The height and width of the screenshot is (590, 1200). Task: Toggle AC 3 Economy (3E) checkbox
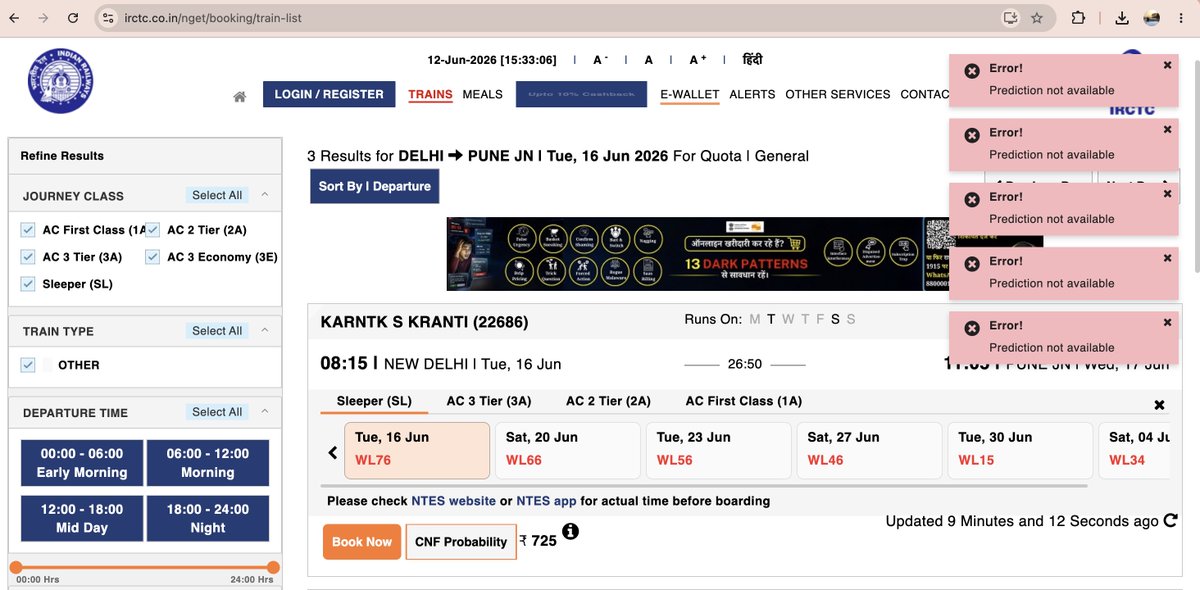click(153, 257)
